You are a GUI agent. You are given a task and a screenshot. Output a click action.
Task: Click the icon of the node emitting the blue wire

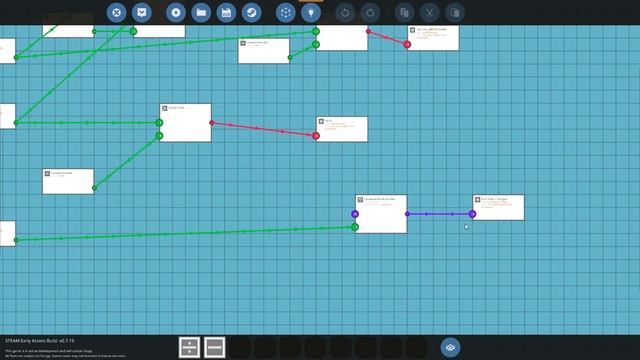point(360,200)
